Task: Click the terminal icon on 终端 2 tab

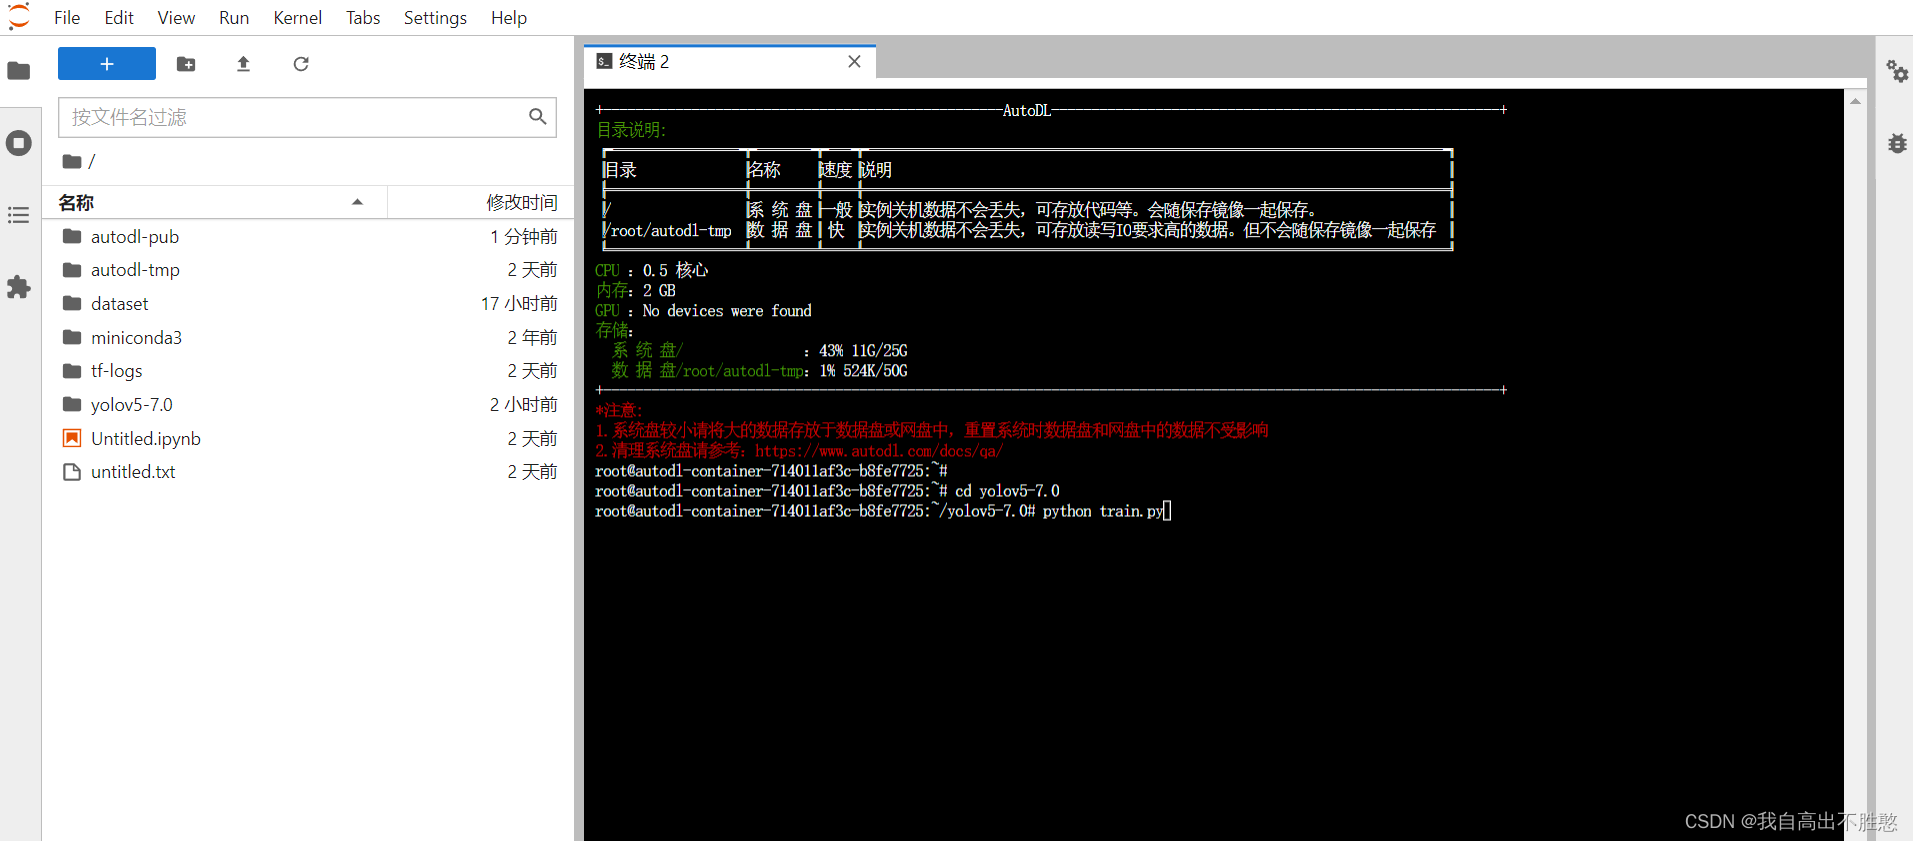Action: pos(604,62)
